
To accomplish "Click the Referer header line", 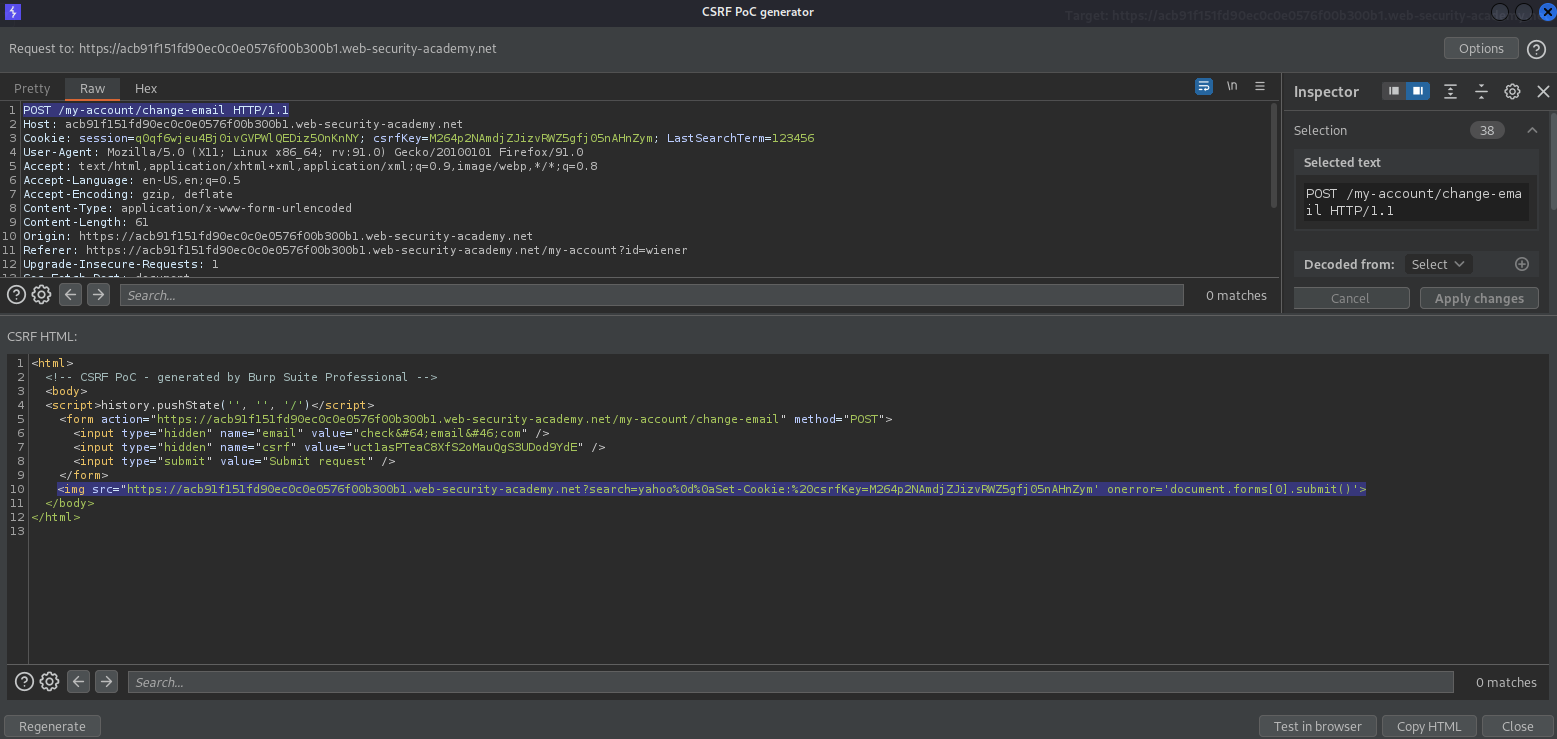I will [x=355, y=250].
